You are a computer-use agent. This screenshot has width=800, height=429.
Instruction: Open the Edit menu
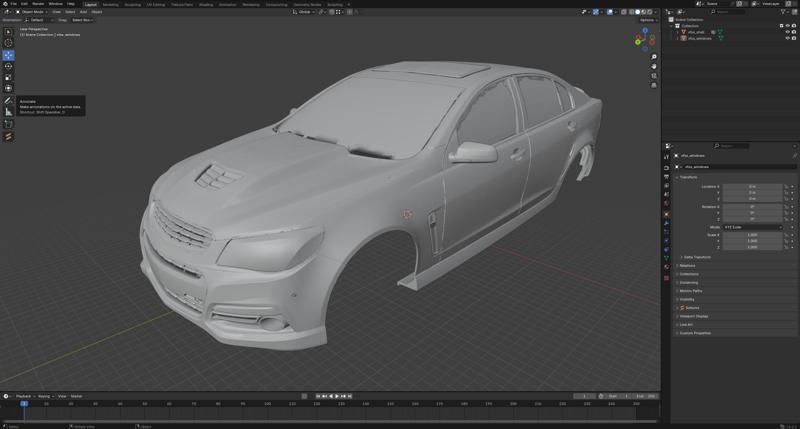[26, 3]
